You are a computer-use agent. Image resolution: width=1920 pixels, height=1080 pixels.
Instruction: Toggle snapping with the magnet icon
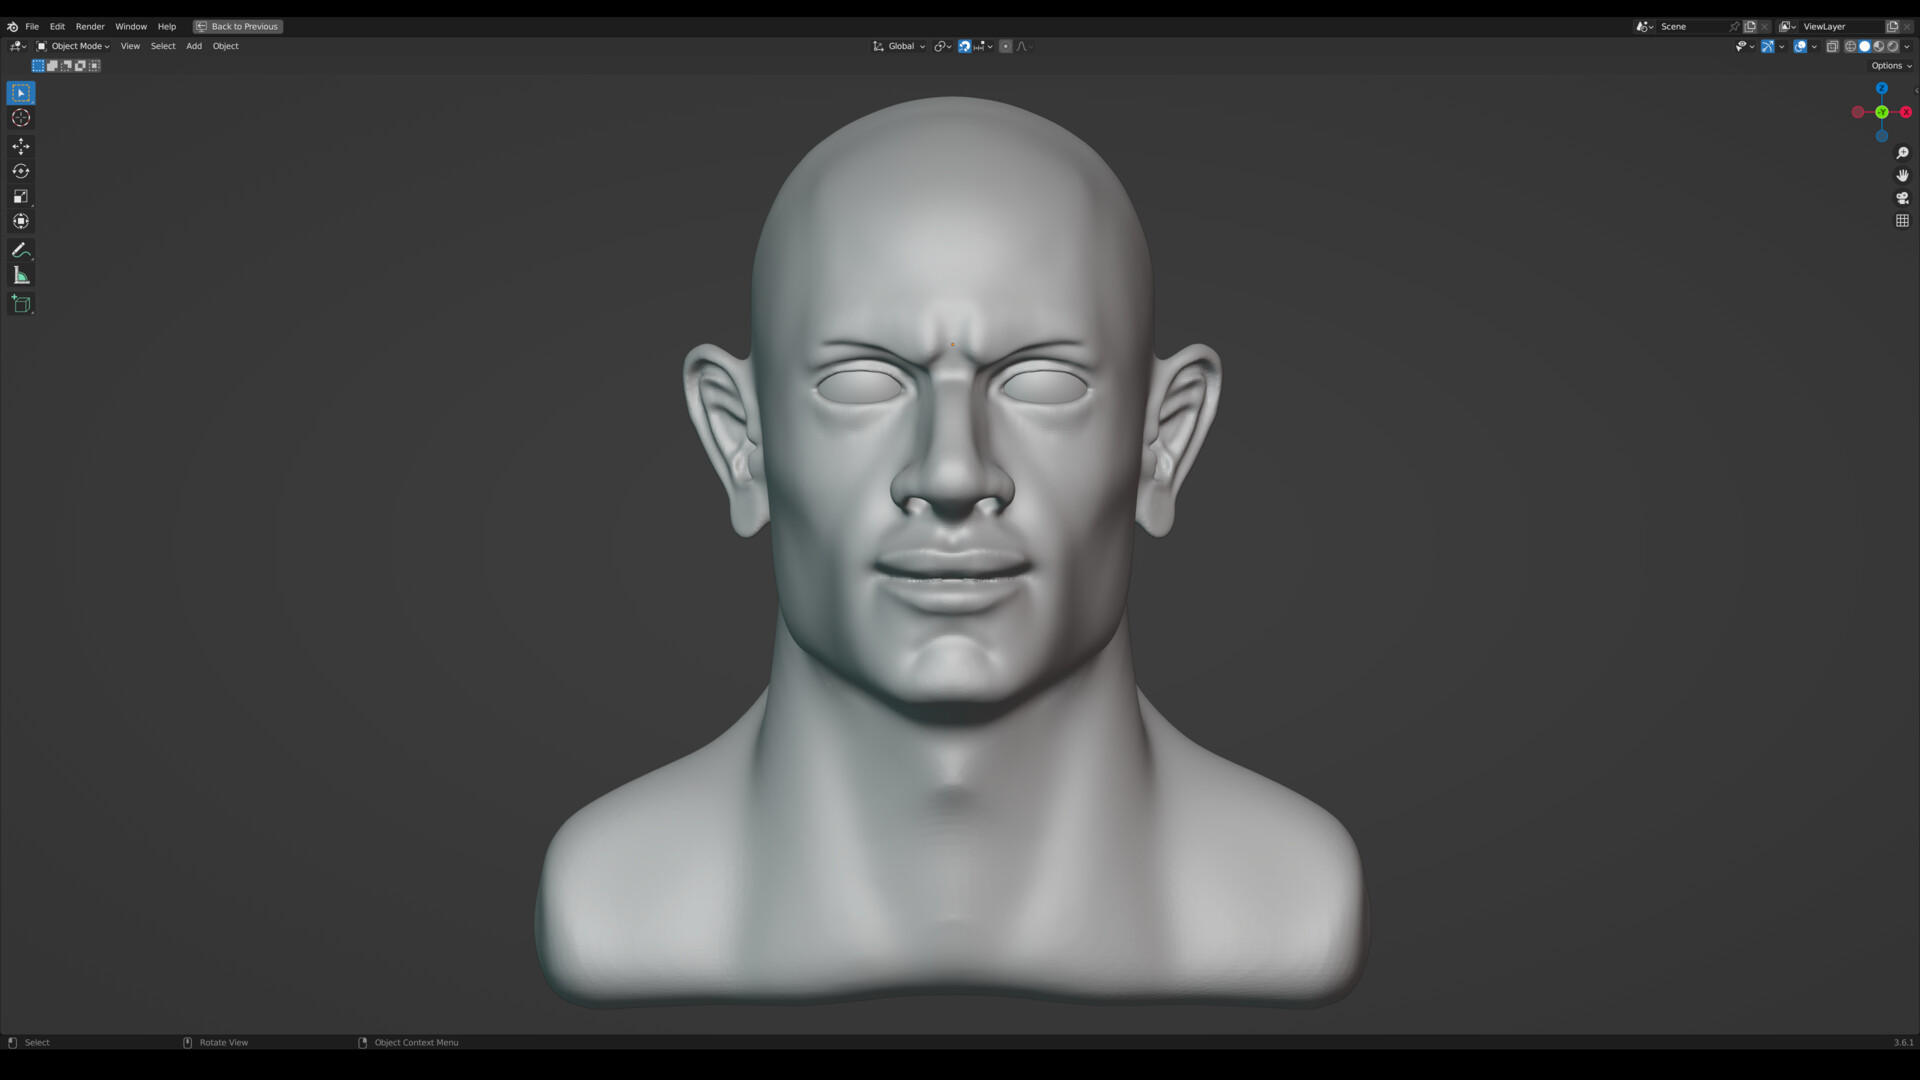click(x=964, y=46)
